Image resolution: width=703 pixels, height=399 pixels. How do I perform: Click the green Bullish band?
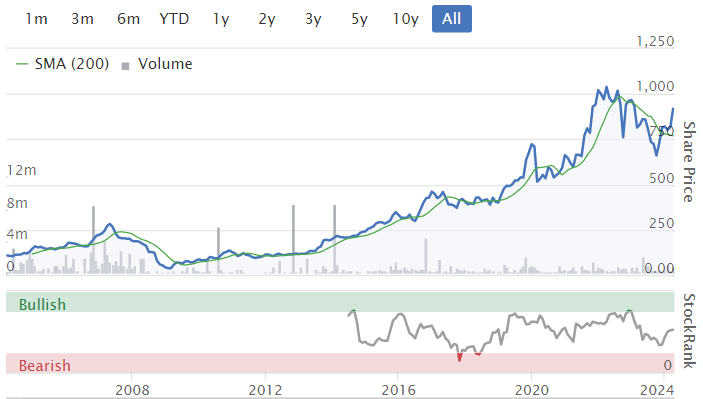(x=340, y=302)
